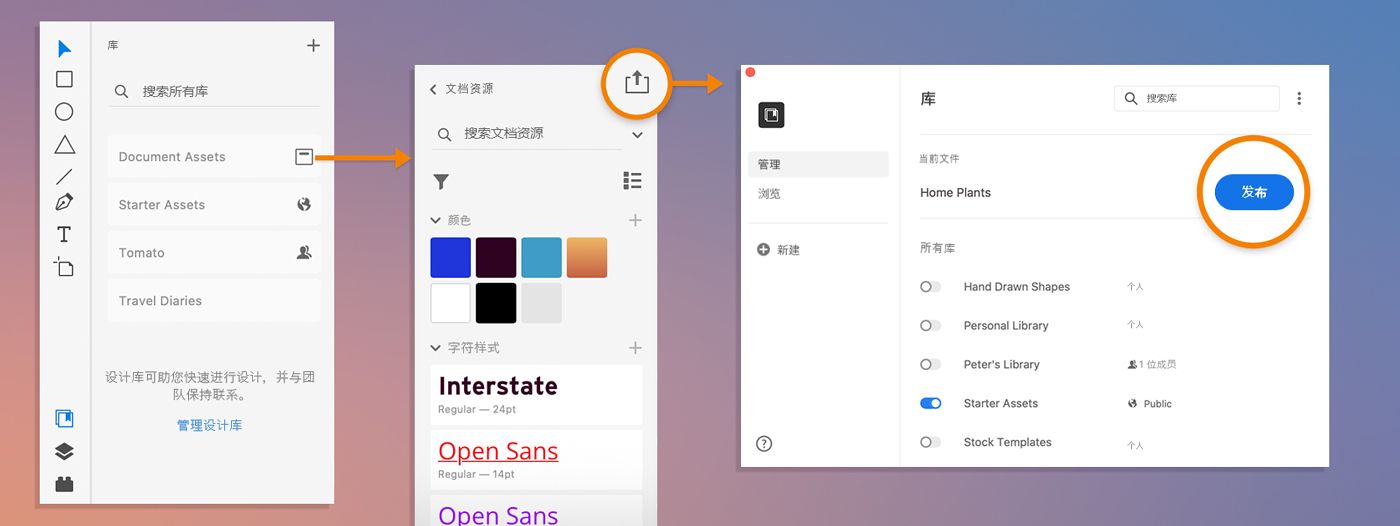Open the Starter Assets library row
Image resolution: width=1400 pixels, height=526 pixels.
214,204
